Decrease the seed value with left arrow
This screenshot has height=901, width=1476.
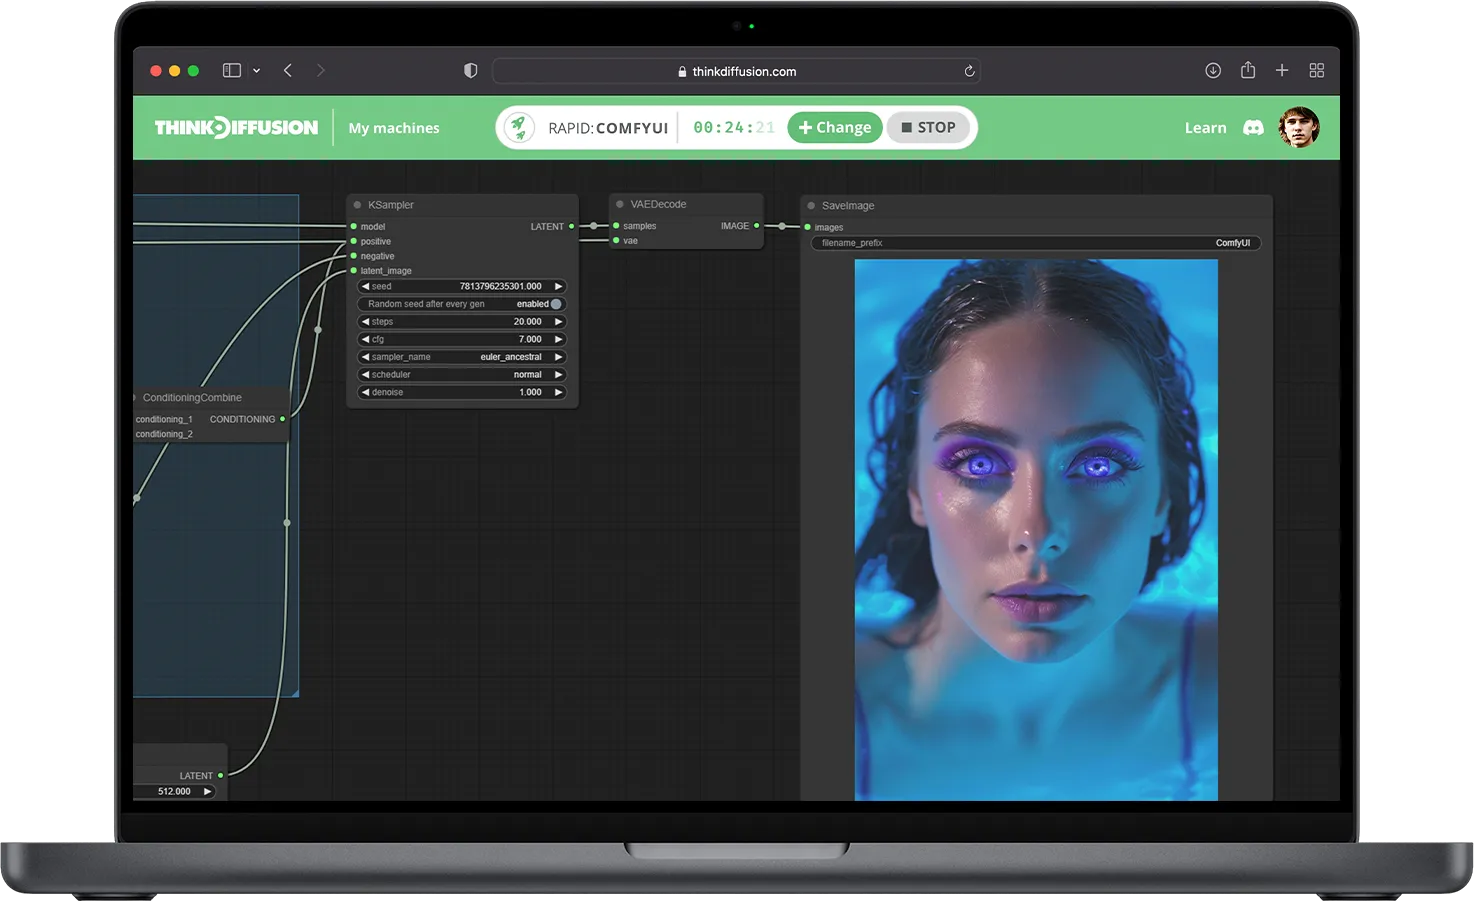pos(365,286)
